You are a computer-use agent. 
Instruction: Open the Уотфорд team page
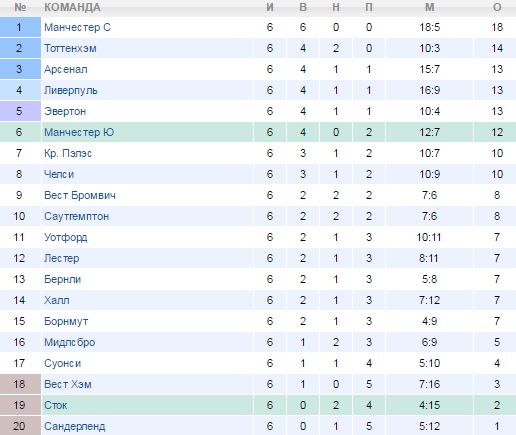point(66,237)
